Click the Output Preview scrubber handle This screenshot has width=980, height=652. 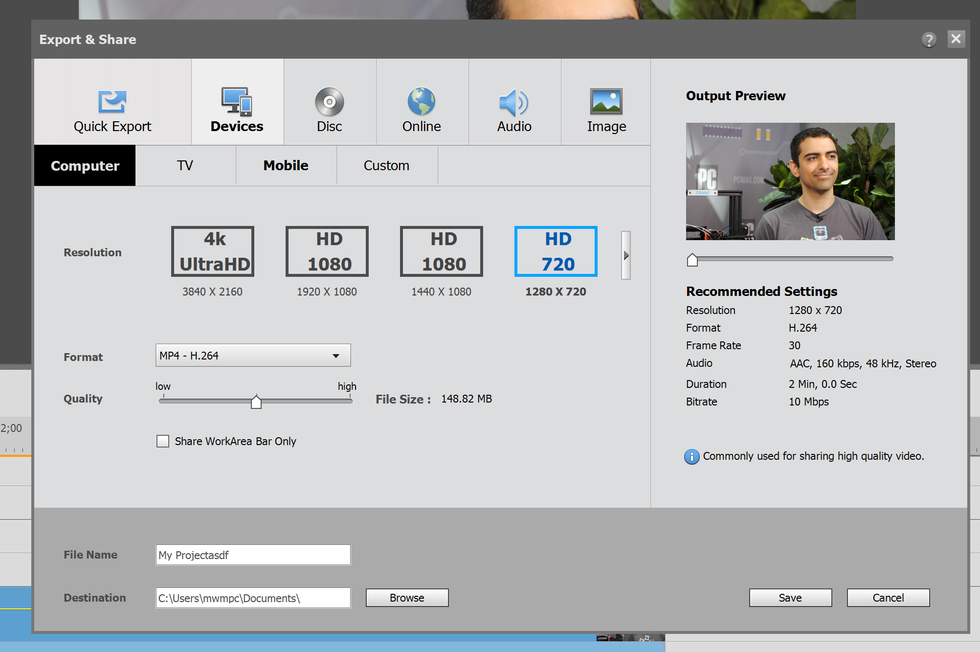692,259
